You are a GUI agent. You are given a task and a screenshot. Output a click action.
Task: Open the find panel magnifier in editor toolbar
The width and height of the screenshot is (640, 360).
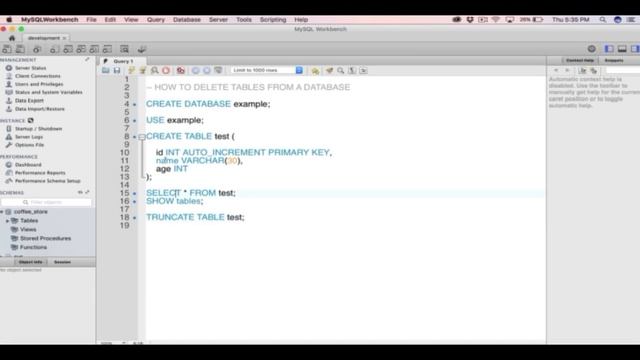tap(340, 71)
